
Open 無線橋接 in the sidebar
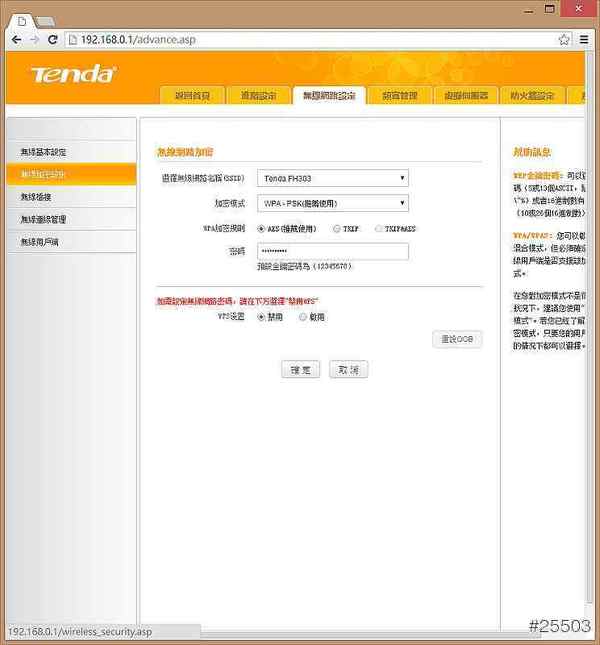pos(72,197)
